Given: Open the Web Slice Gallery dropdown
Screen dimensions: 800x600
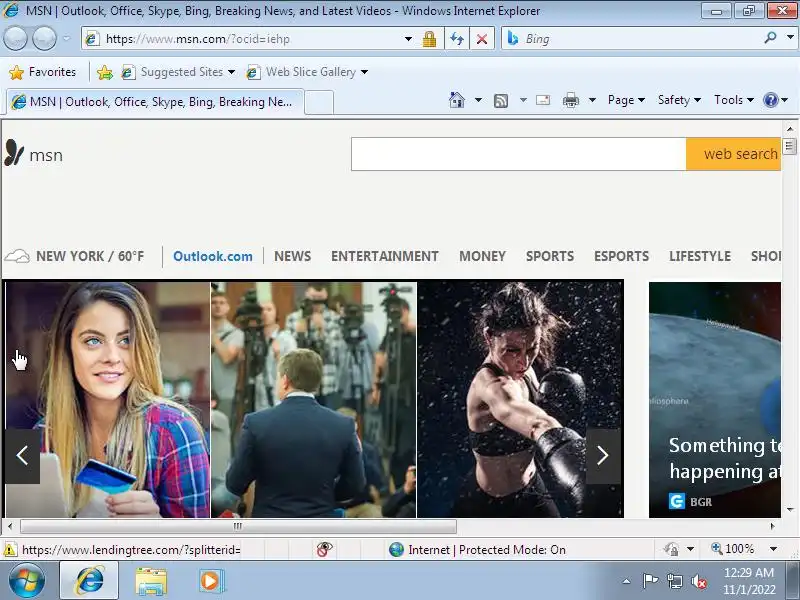Looking at the screenshot, I should click(307, 72).
